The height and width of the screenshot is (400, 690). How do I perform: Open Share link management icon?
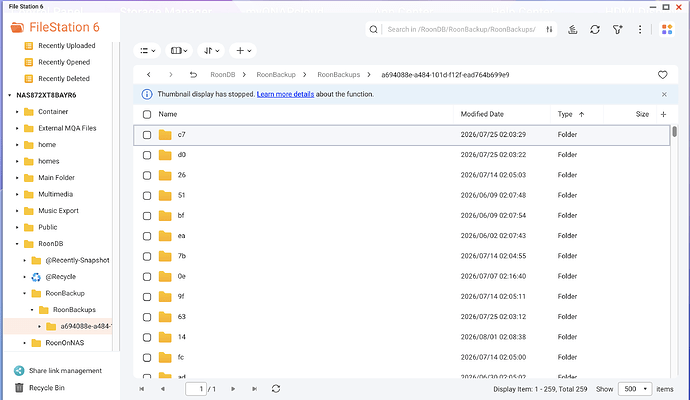tap(19, 371)
